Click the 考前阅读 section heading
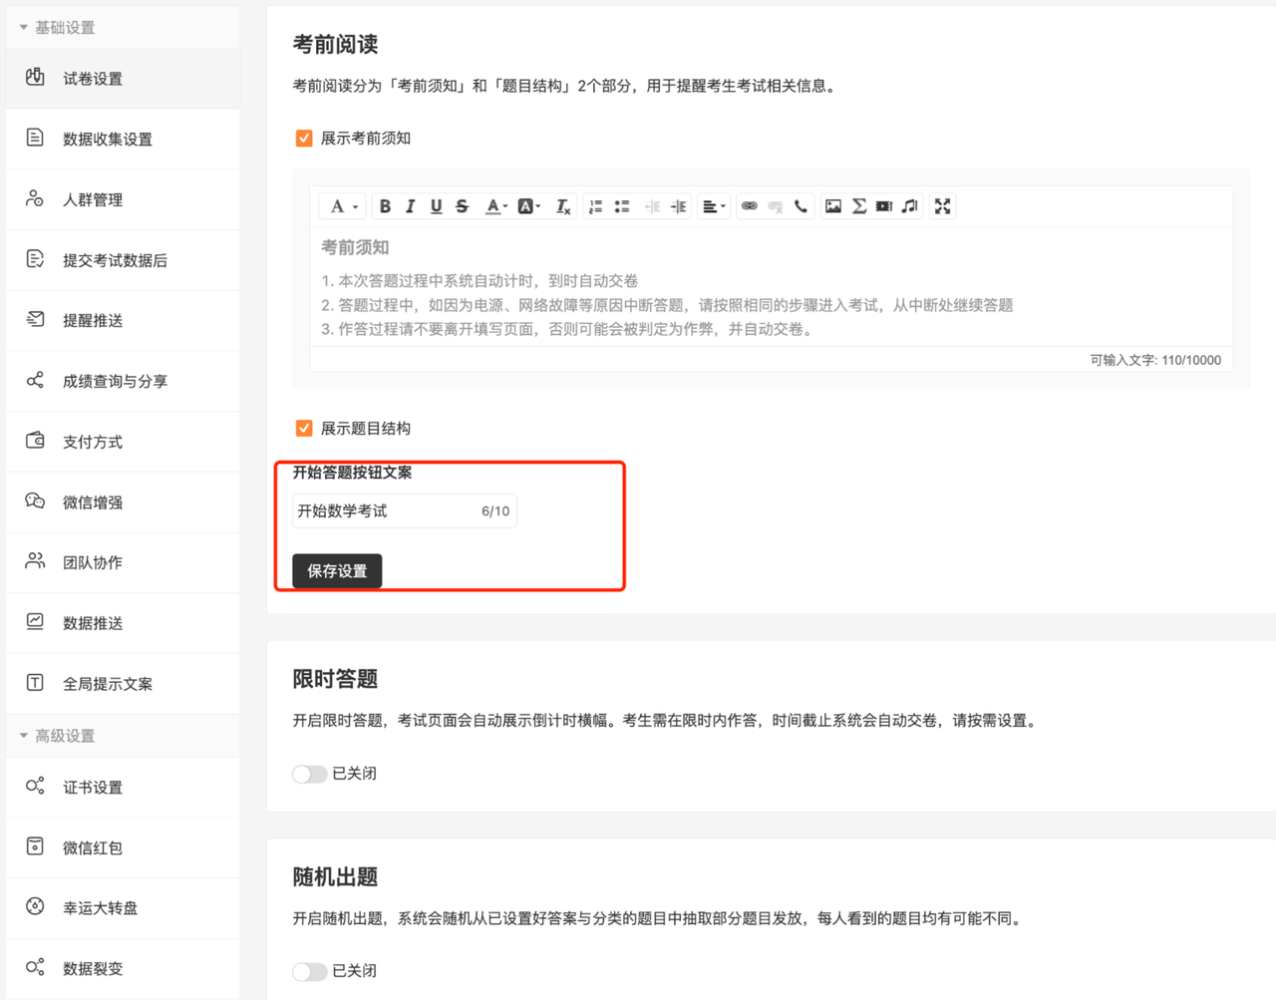 tap(335, 45)
